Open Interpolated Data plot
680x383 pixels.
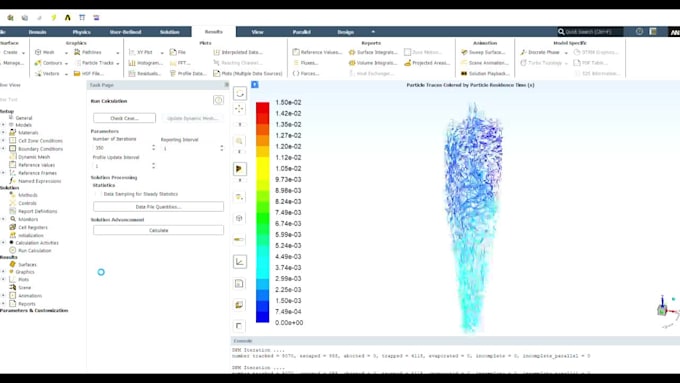tap(238, 52)
